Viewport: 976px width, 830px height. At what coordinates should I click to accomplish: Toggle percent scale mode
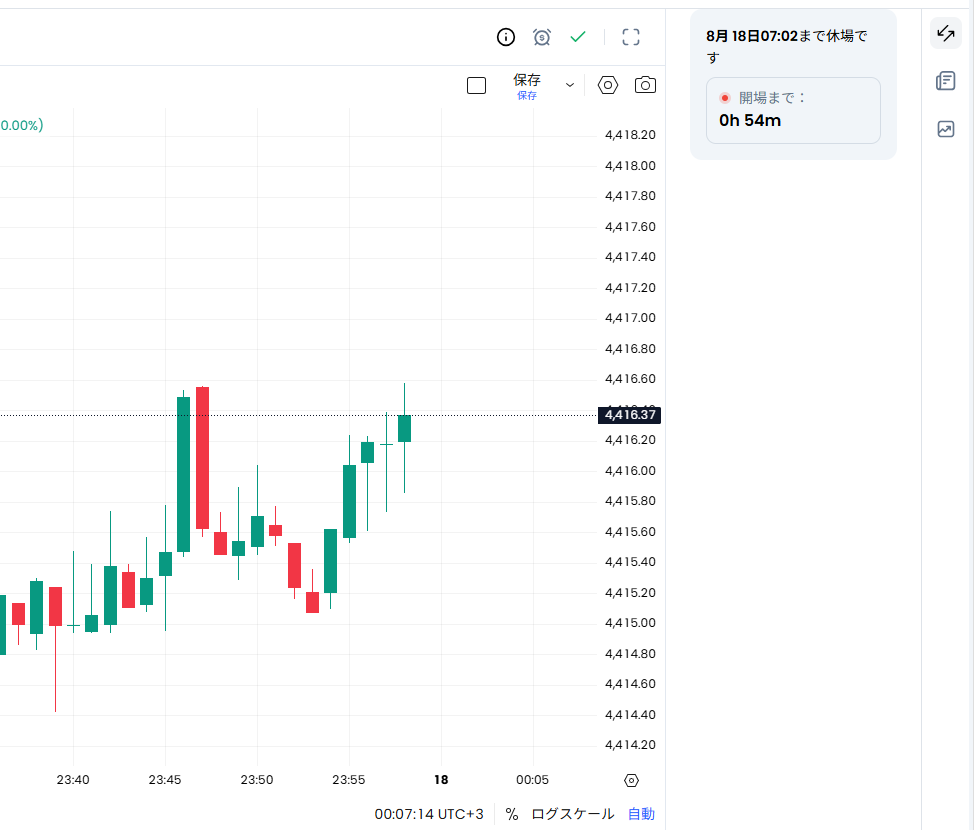coord(512,814)
